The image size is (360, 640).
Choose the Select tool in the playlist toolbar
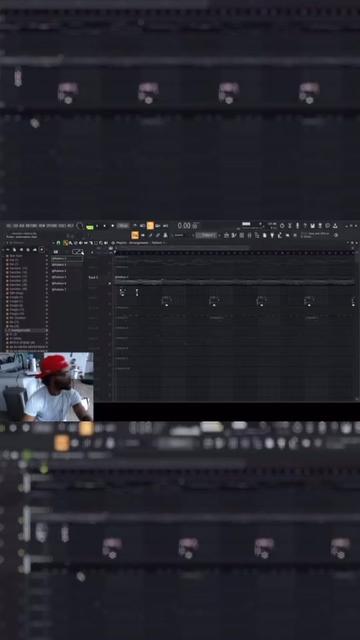(96, 242)
